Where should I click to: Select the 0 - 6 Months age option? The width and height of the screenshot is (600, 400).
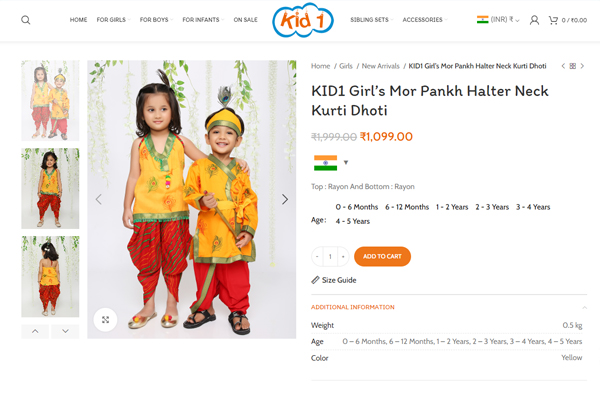click(x=357, y=207)
